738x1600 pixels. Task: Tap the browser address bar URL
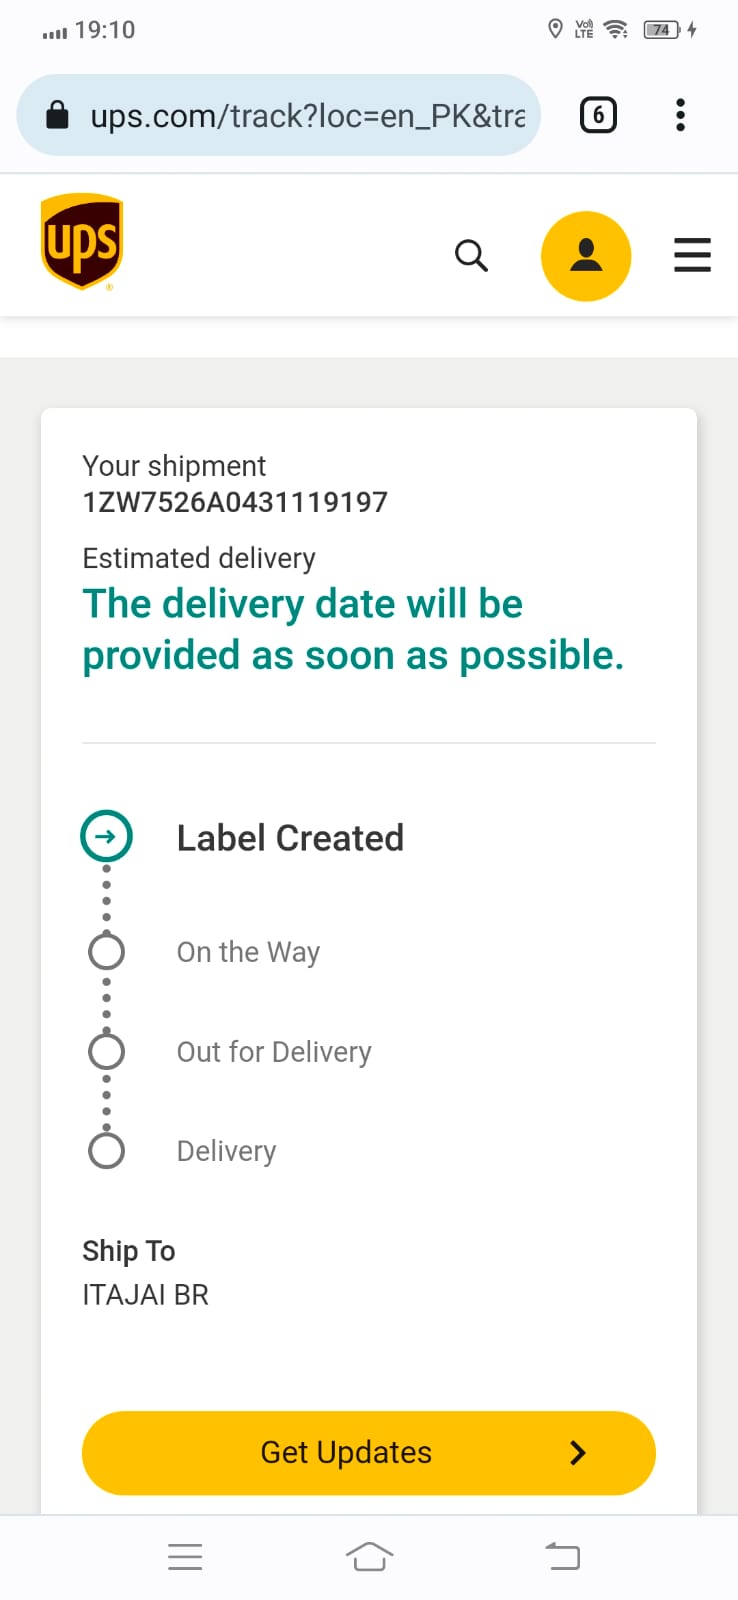click(307, 116)
